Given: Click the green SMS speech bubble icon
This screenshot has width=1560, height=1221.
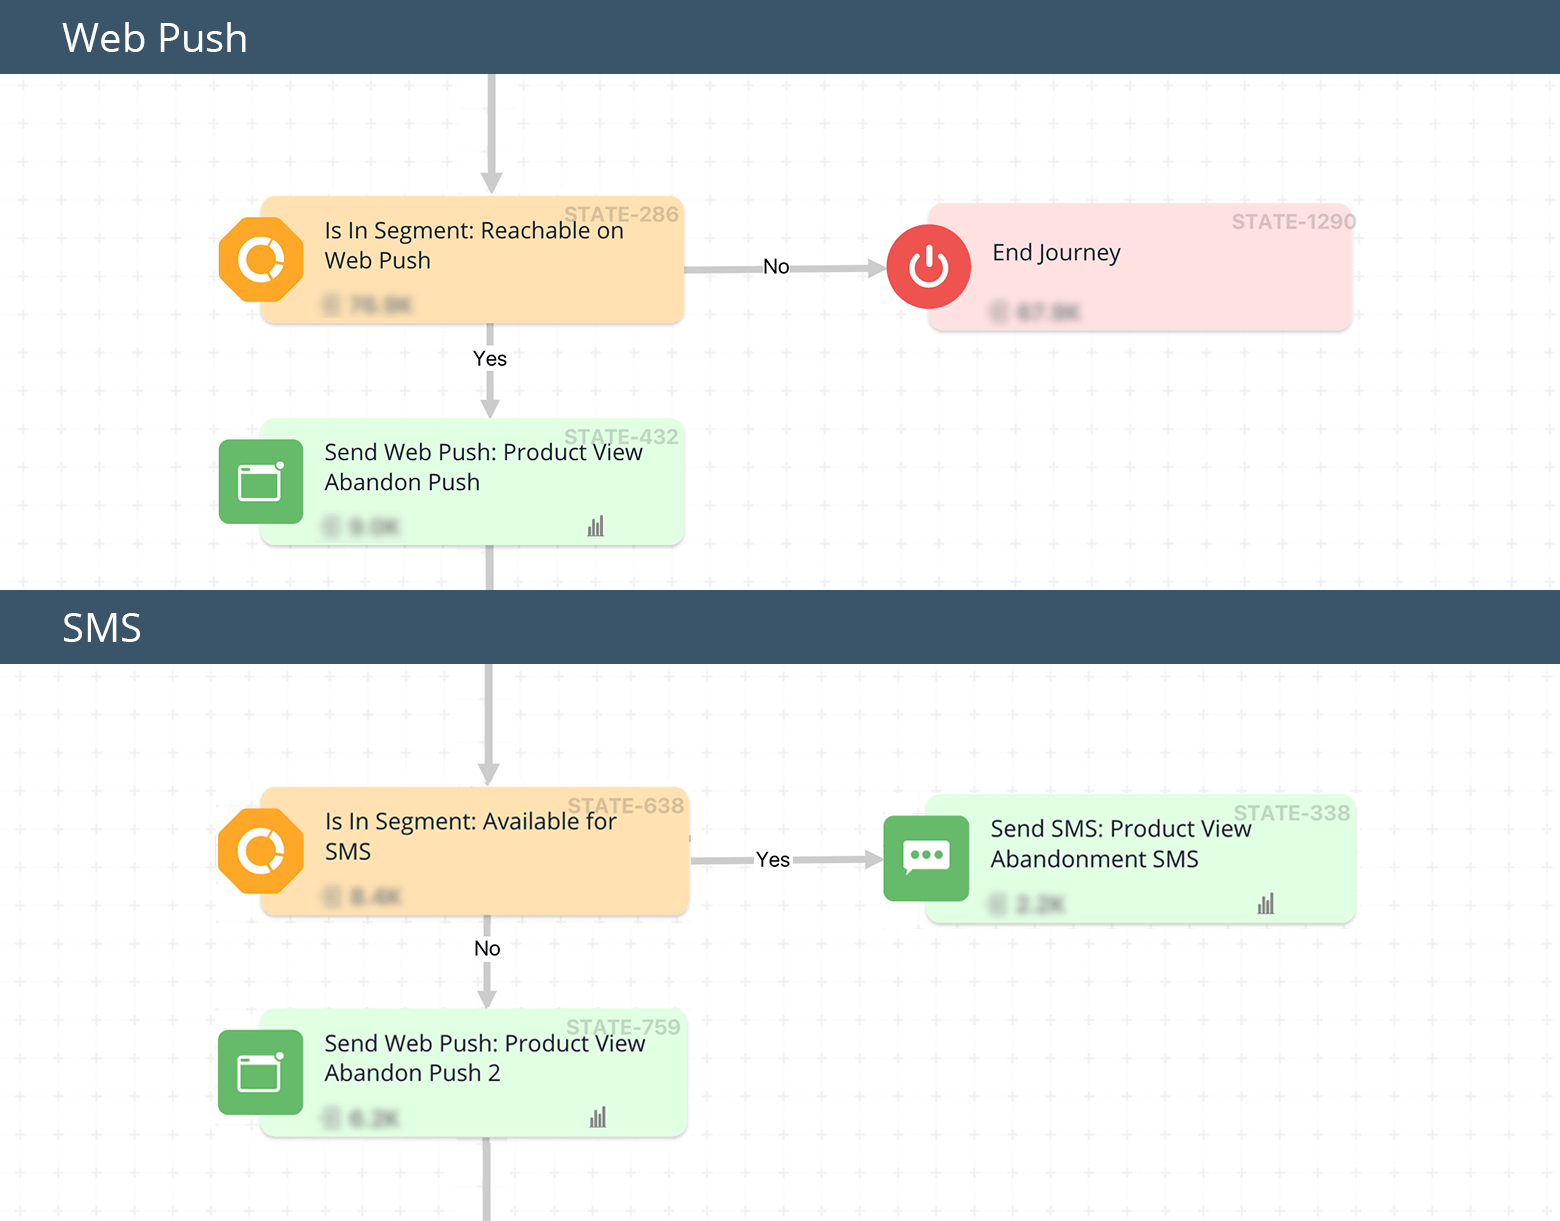Looking at the screenshot, I should tap(926, 858).
